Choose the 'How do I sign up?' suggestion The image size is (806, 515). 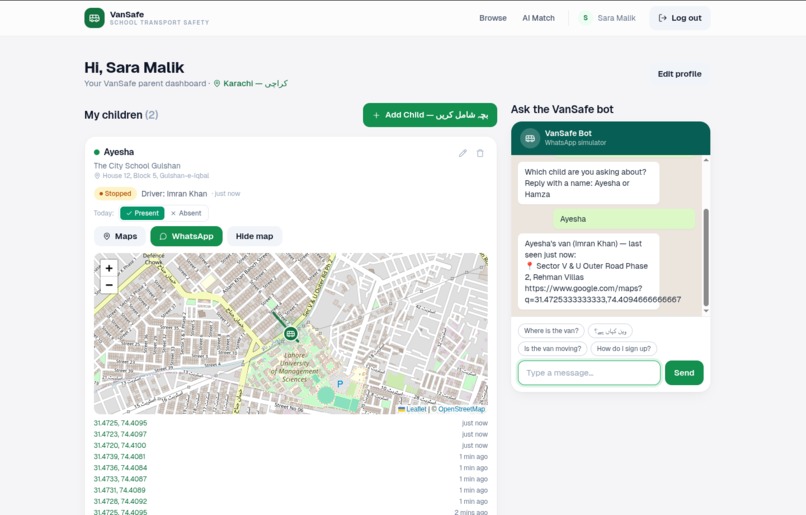coord(624,348)
